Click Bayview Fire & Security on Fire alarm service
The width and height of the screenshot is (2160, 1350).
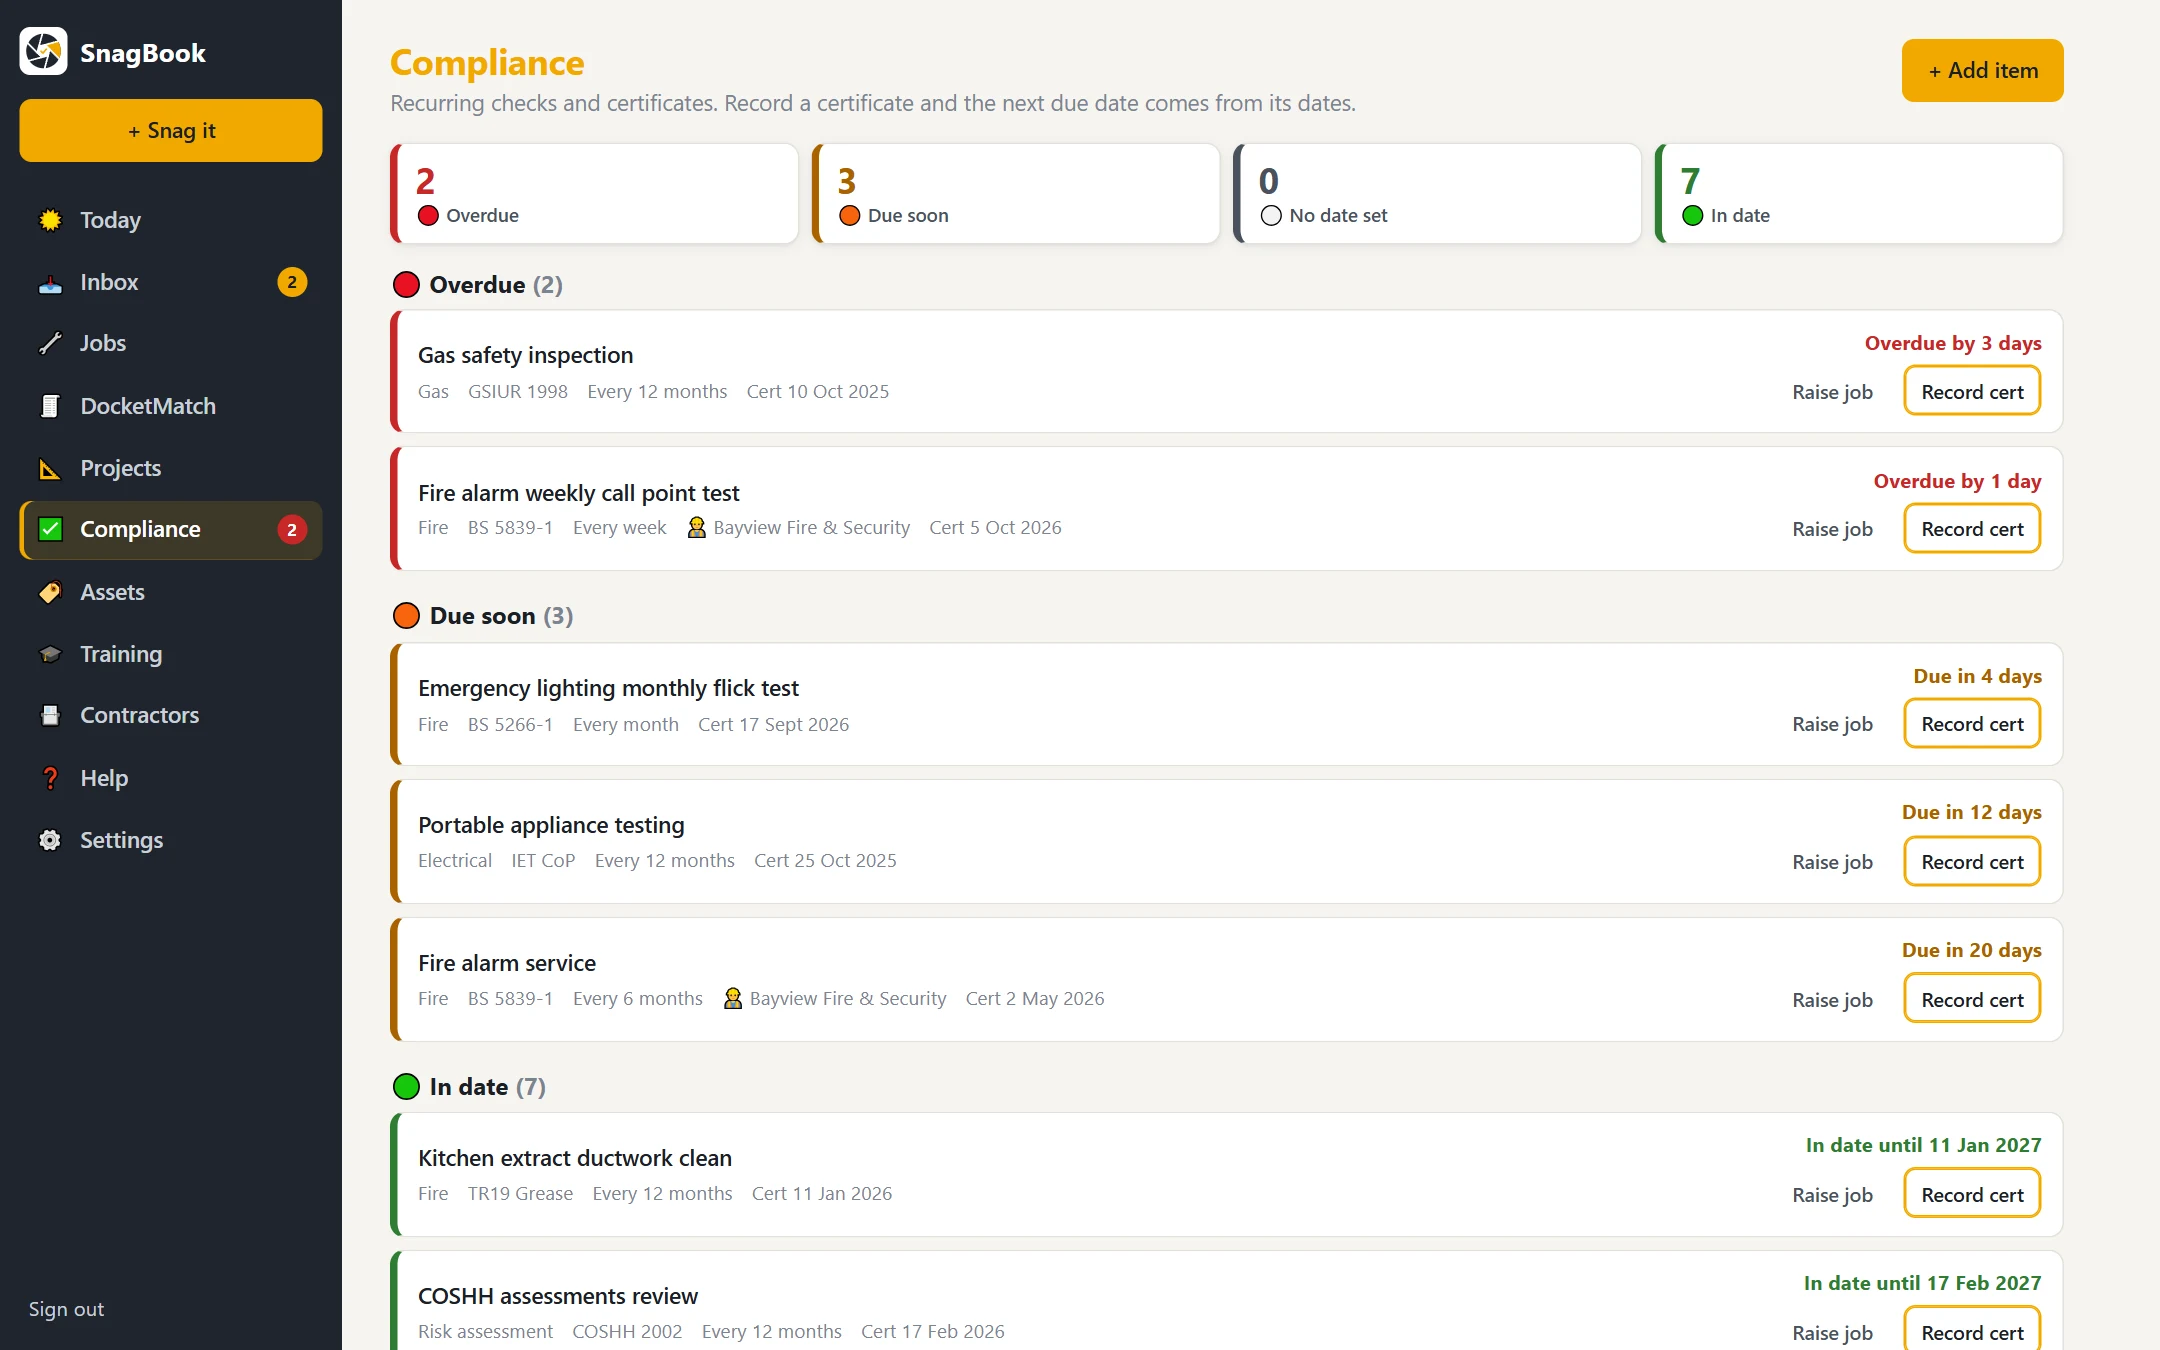point(847,998)
